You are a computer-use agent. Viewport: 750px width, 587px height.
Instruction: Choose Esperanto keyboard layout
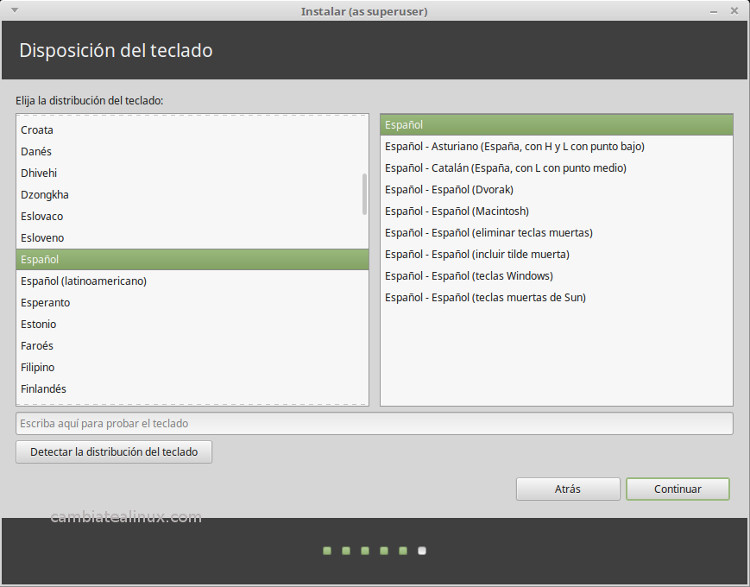pos(192,302)
